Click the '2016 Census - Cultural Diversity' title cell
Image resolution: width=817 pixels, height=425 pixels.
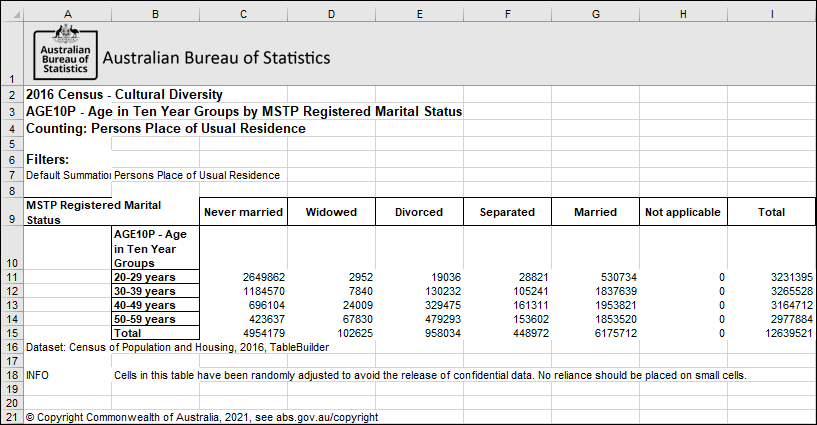(x=124, y=95)
